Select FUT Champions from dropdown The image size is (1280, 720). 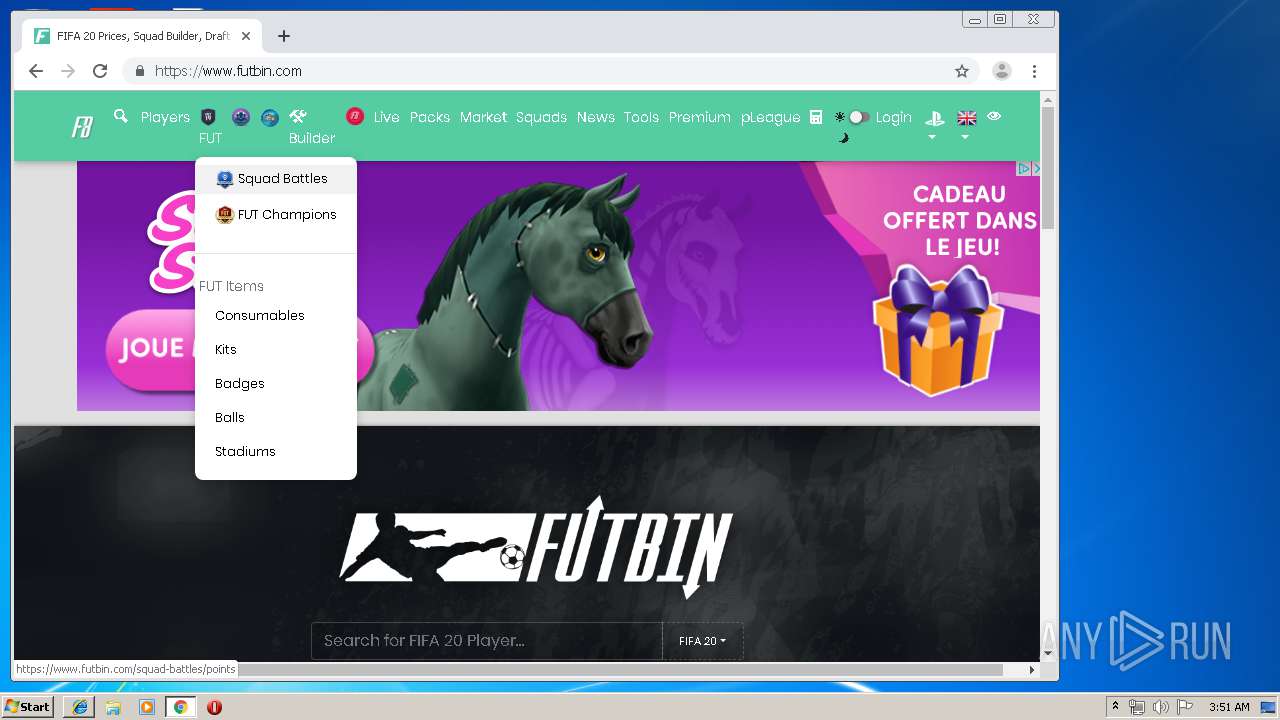(x=276, y=214)
